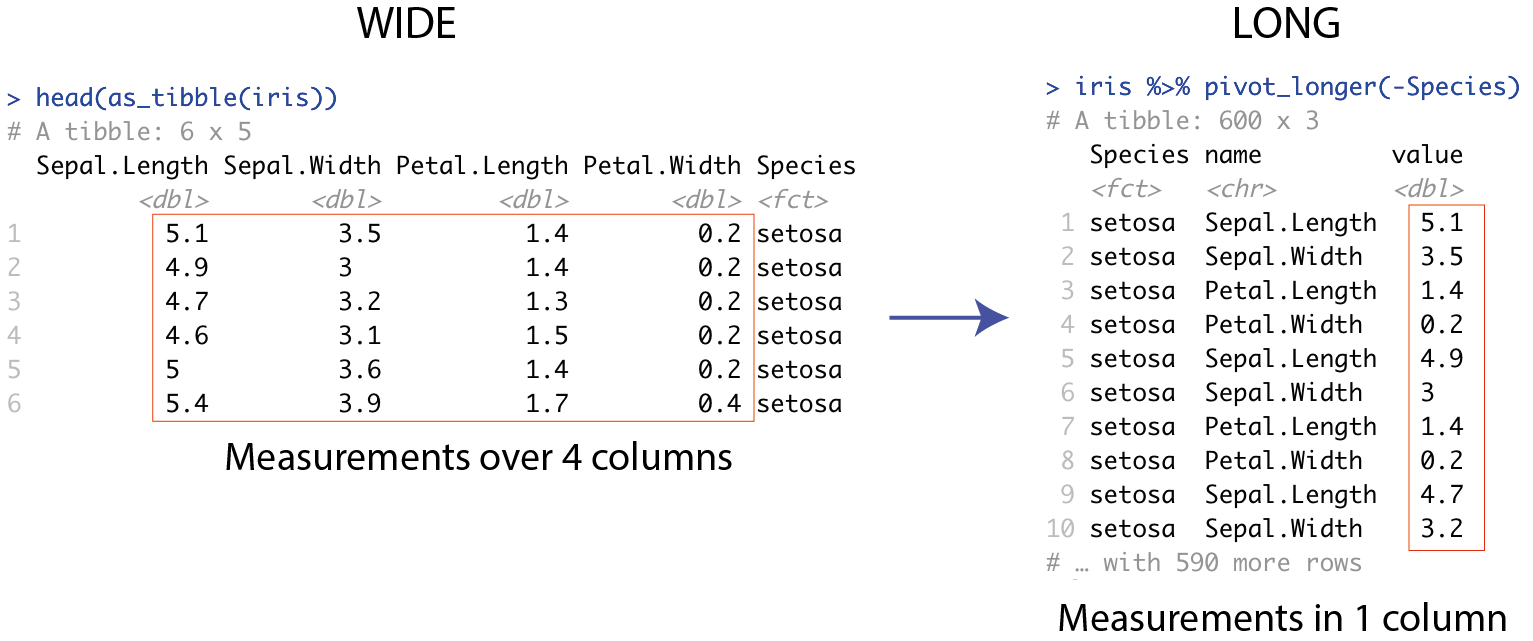Click the Species column header in wide table

pos(806,166)
